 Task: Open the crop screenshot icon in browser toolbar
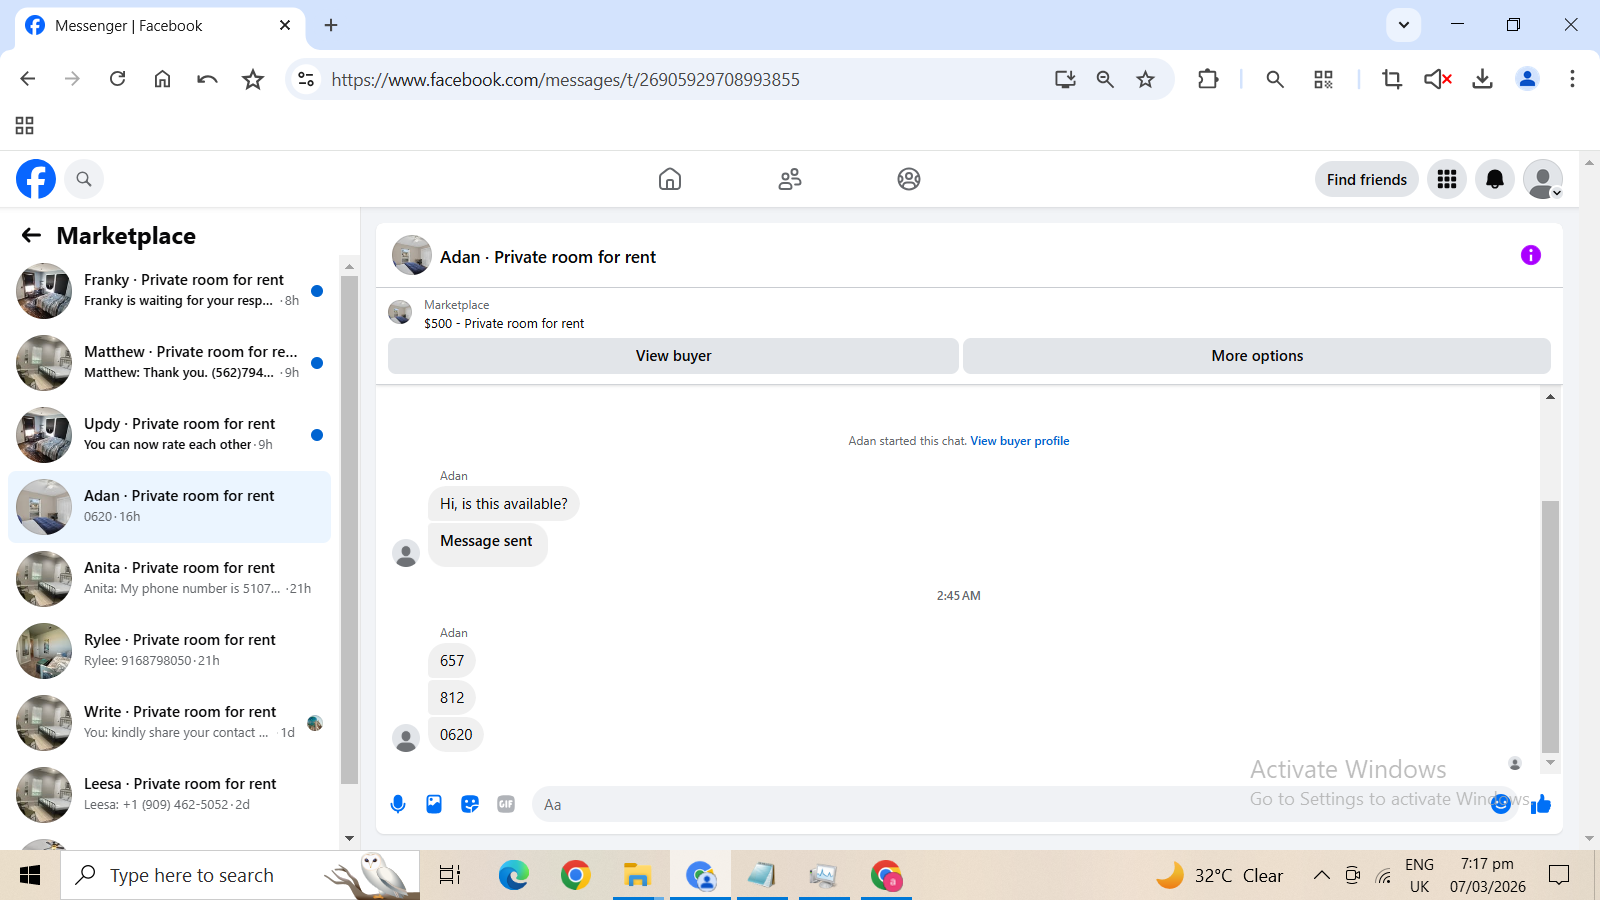(x=1392, y=79)
